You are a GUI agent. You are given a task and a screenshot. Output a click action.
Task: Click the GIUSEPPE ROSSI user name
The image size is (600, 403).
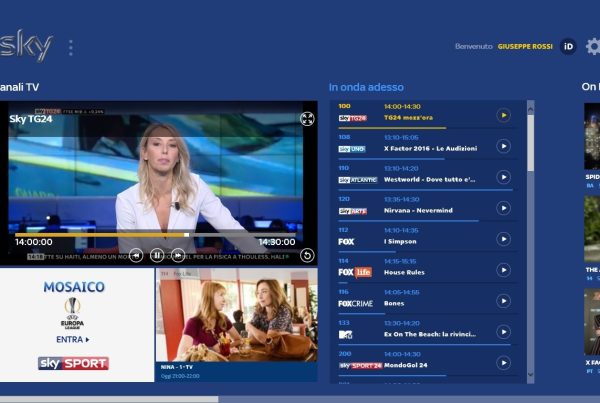point(526,46)
